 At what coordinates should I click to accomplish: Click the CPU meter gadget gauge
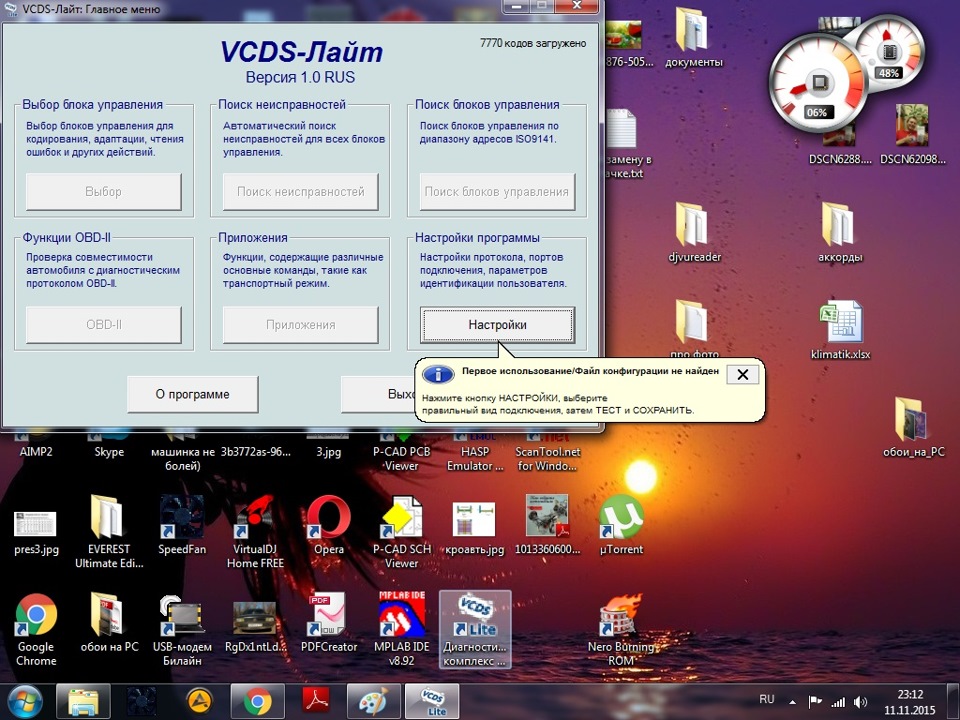coord(819,83)
